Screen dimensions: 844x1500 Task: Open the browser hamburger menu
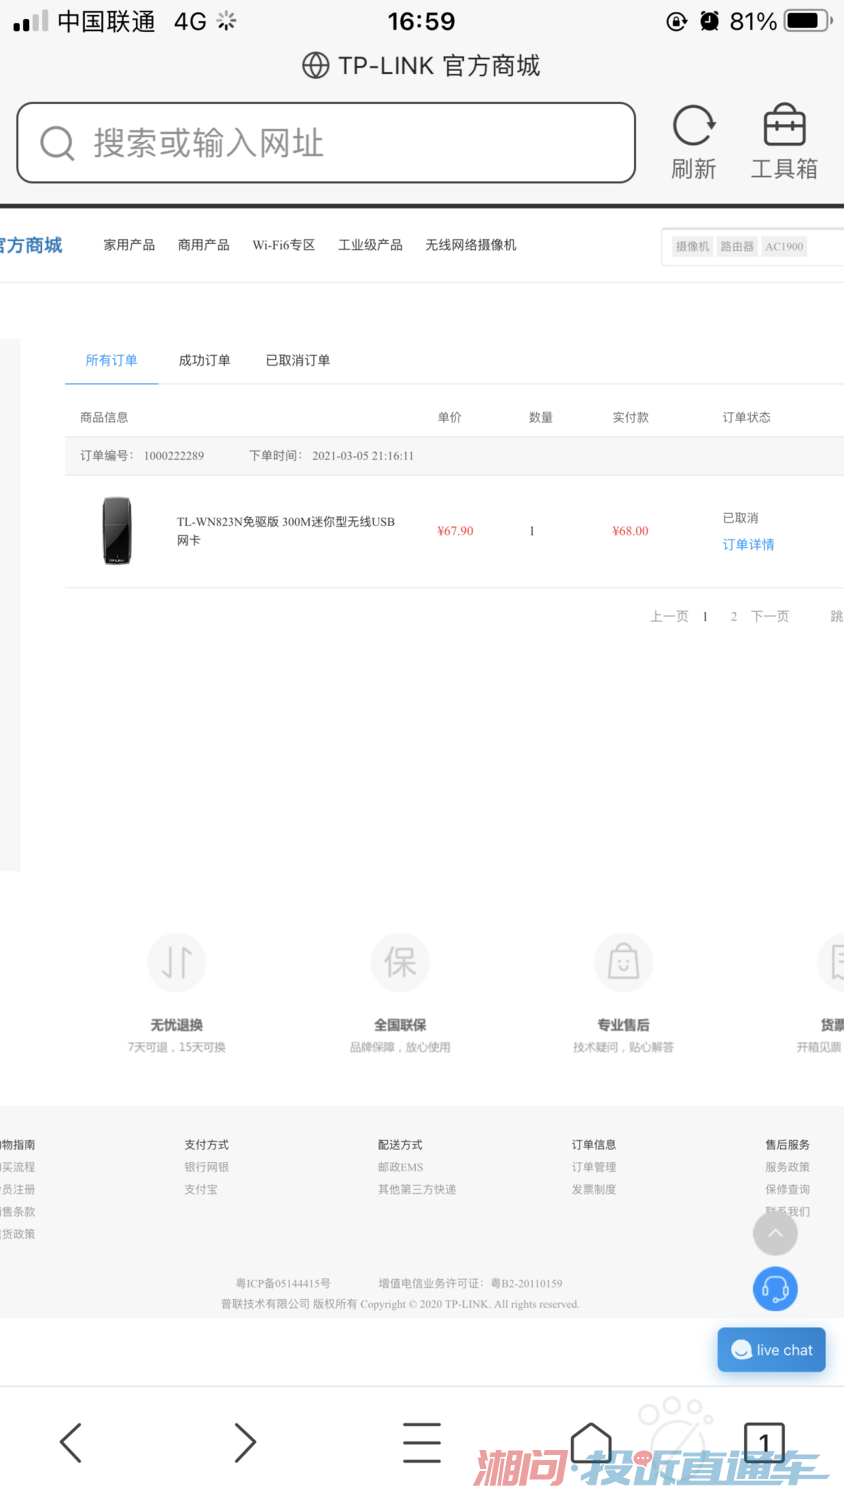421,1442
